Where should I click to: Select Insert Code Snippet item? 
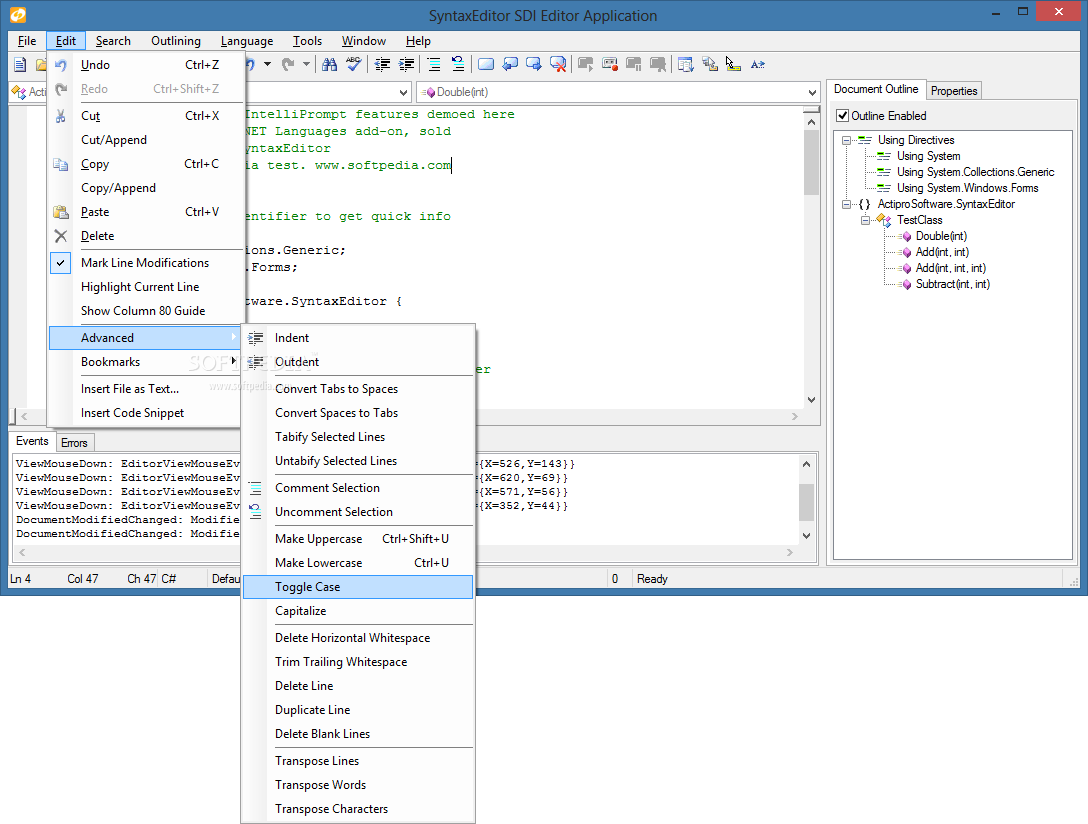[146, 413]
